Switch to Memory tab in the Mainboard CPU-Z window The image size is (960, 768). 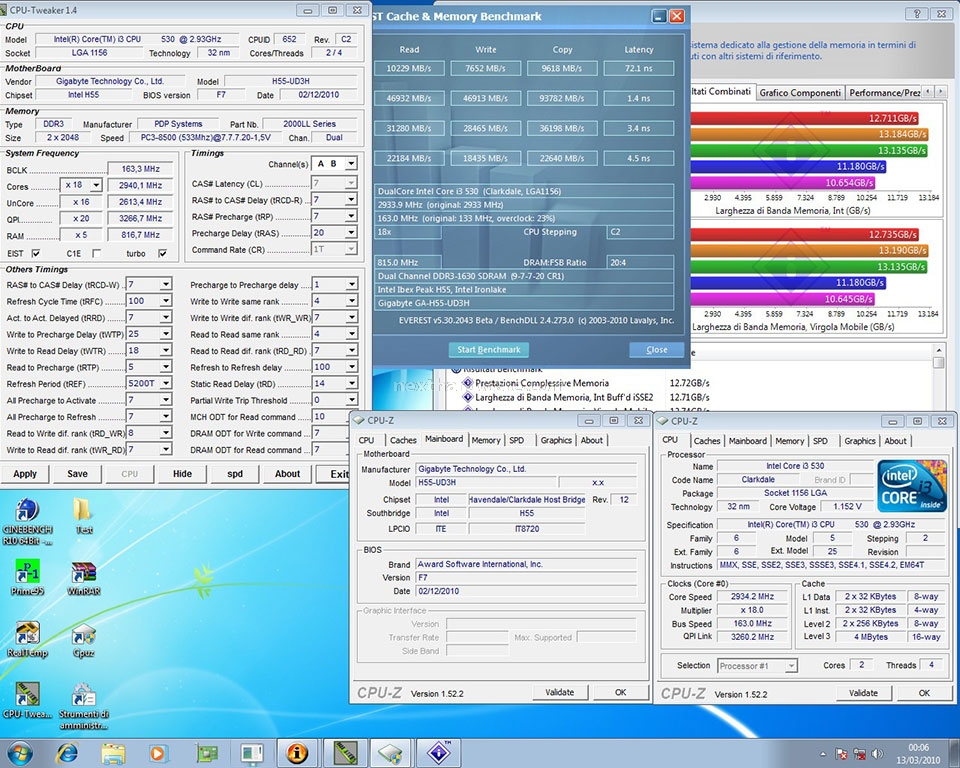pyautogui.click(x=486, y=440)
